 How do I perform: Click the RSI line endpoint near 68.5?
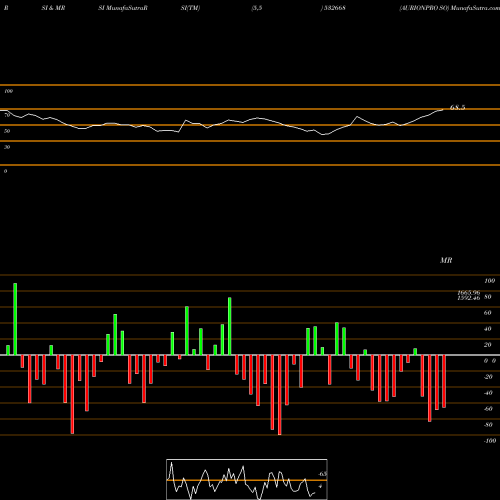click(x=443, y=109)
